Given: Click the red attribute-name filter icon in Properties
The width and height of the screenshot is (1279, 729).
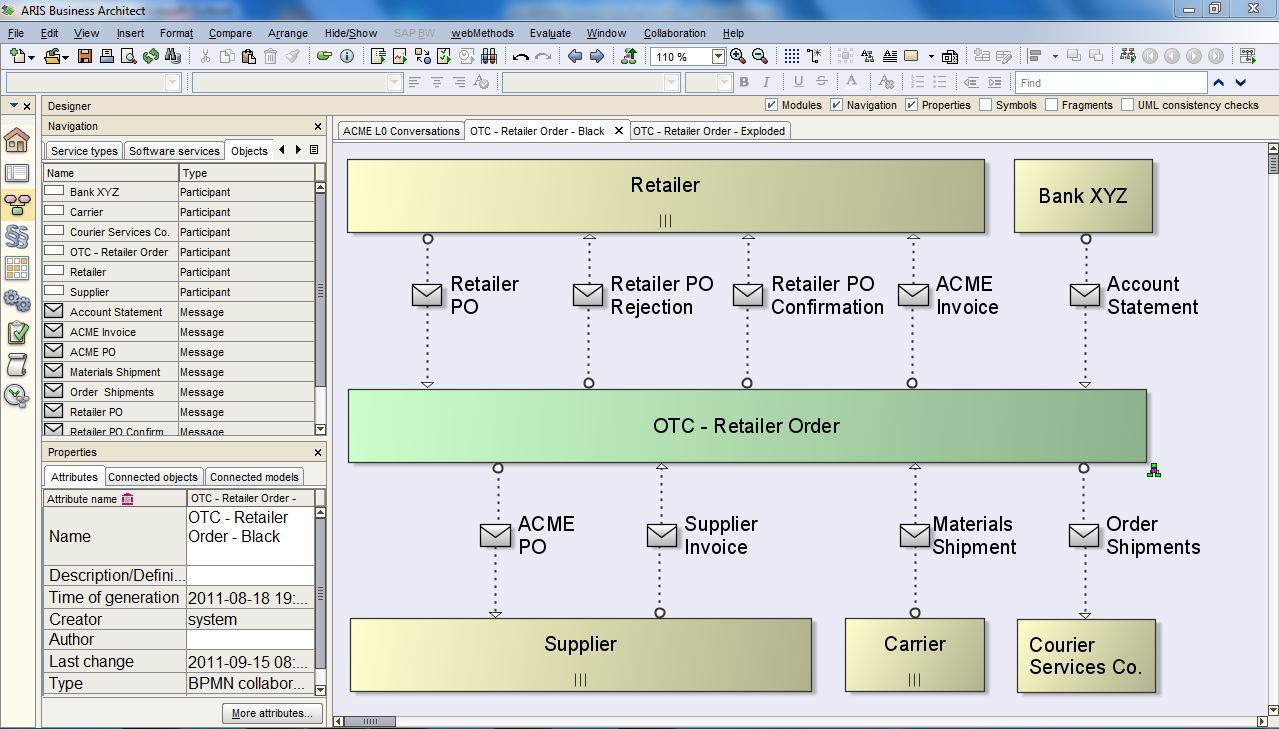Looking at the screenshot, I should [127, 499].
